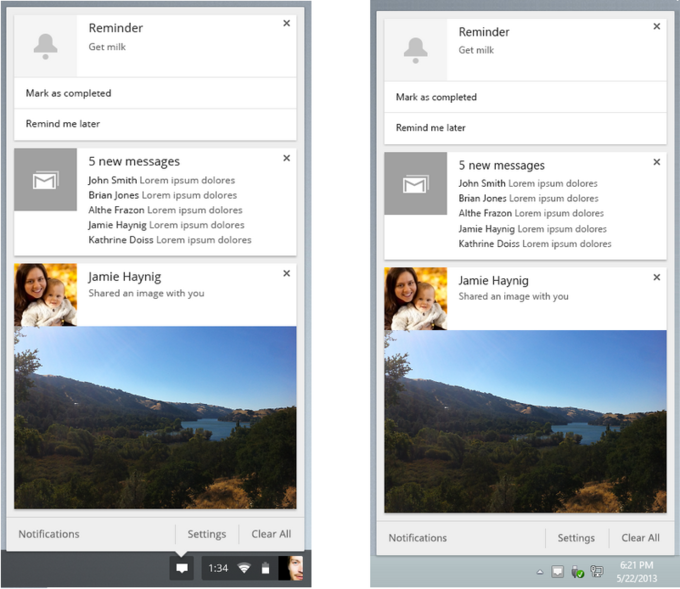
Task: Click Clear All in the right notification panel
Action: pyautogui.click(x=641, y=538)
